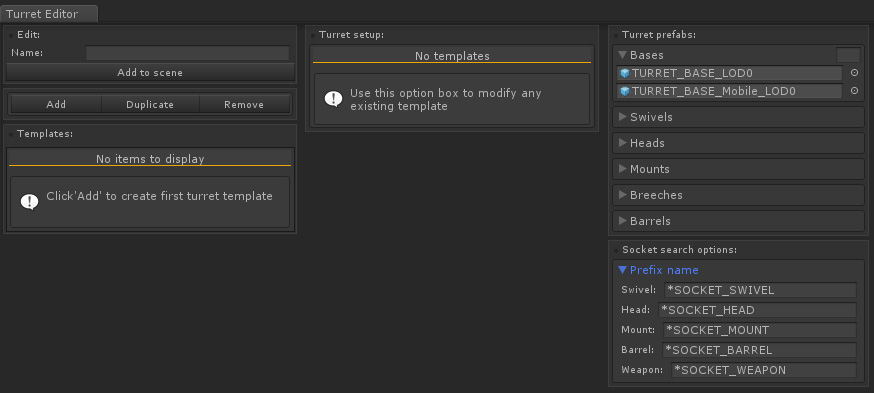Click the 'Turret prefabs:' section label
This screenshot has width=874, height=393.
tap(659, 35)
